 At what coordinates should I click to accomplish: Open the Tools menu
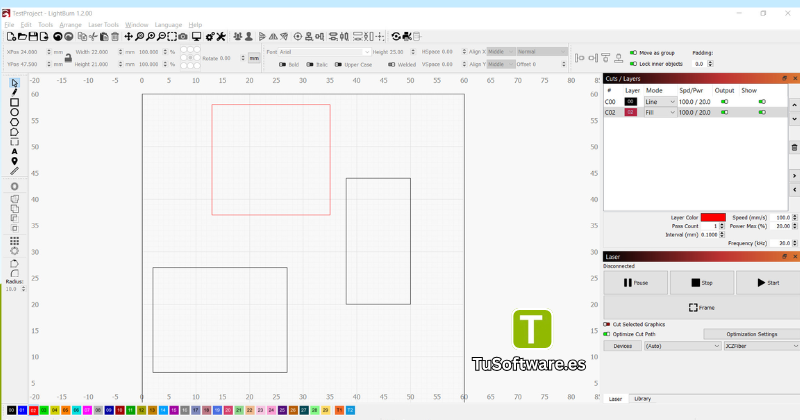(45, 24)
